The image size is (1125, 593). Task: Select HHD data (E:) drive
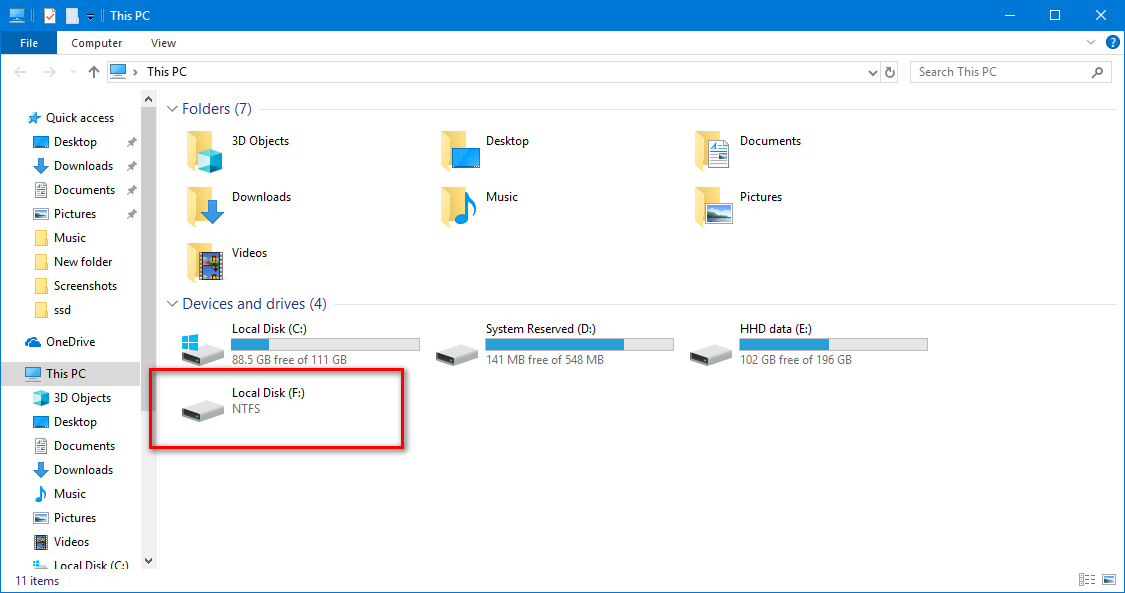(808, 344)
